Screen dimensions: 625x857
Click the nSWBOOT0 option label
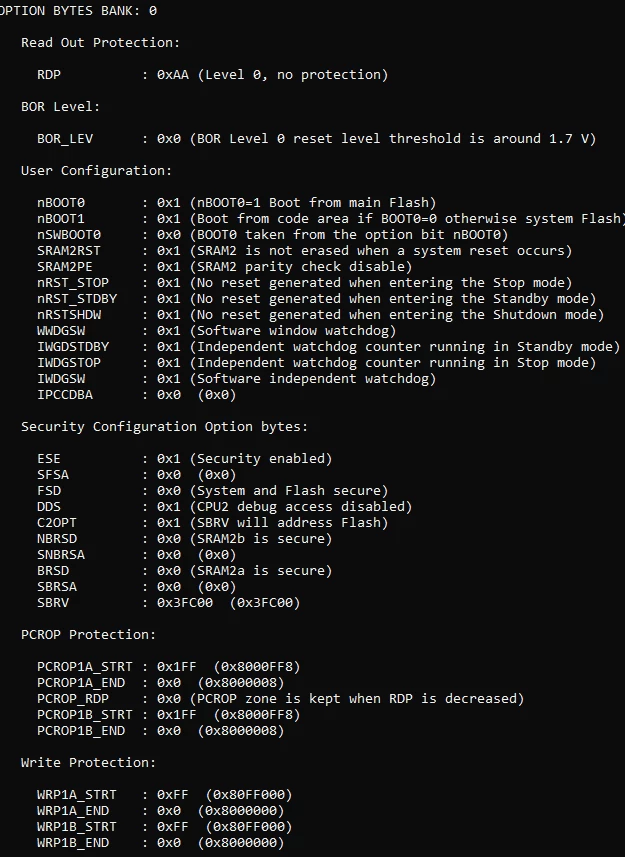click(x=69, y=234)
